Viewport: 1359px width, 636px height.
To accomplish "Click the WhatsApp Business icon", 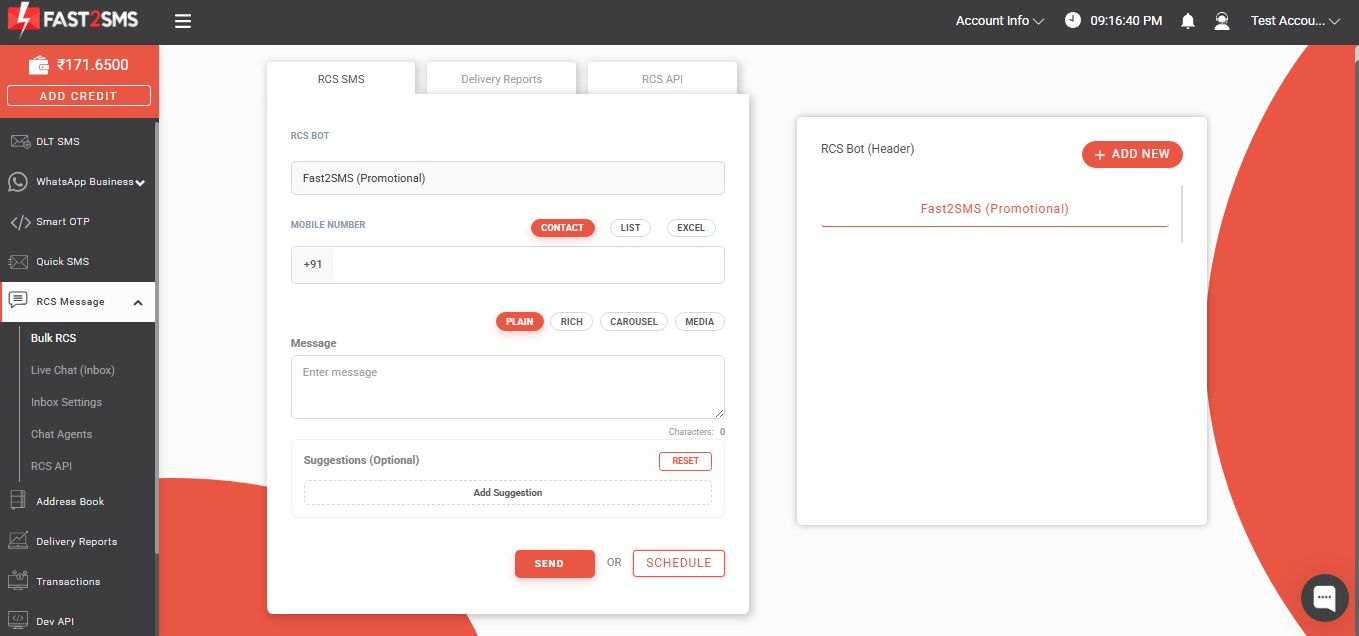I will point(18,182).
